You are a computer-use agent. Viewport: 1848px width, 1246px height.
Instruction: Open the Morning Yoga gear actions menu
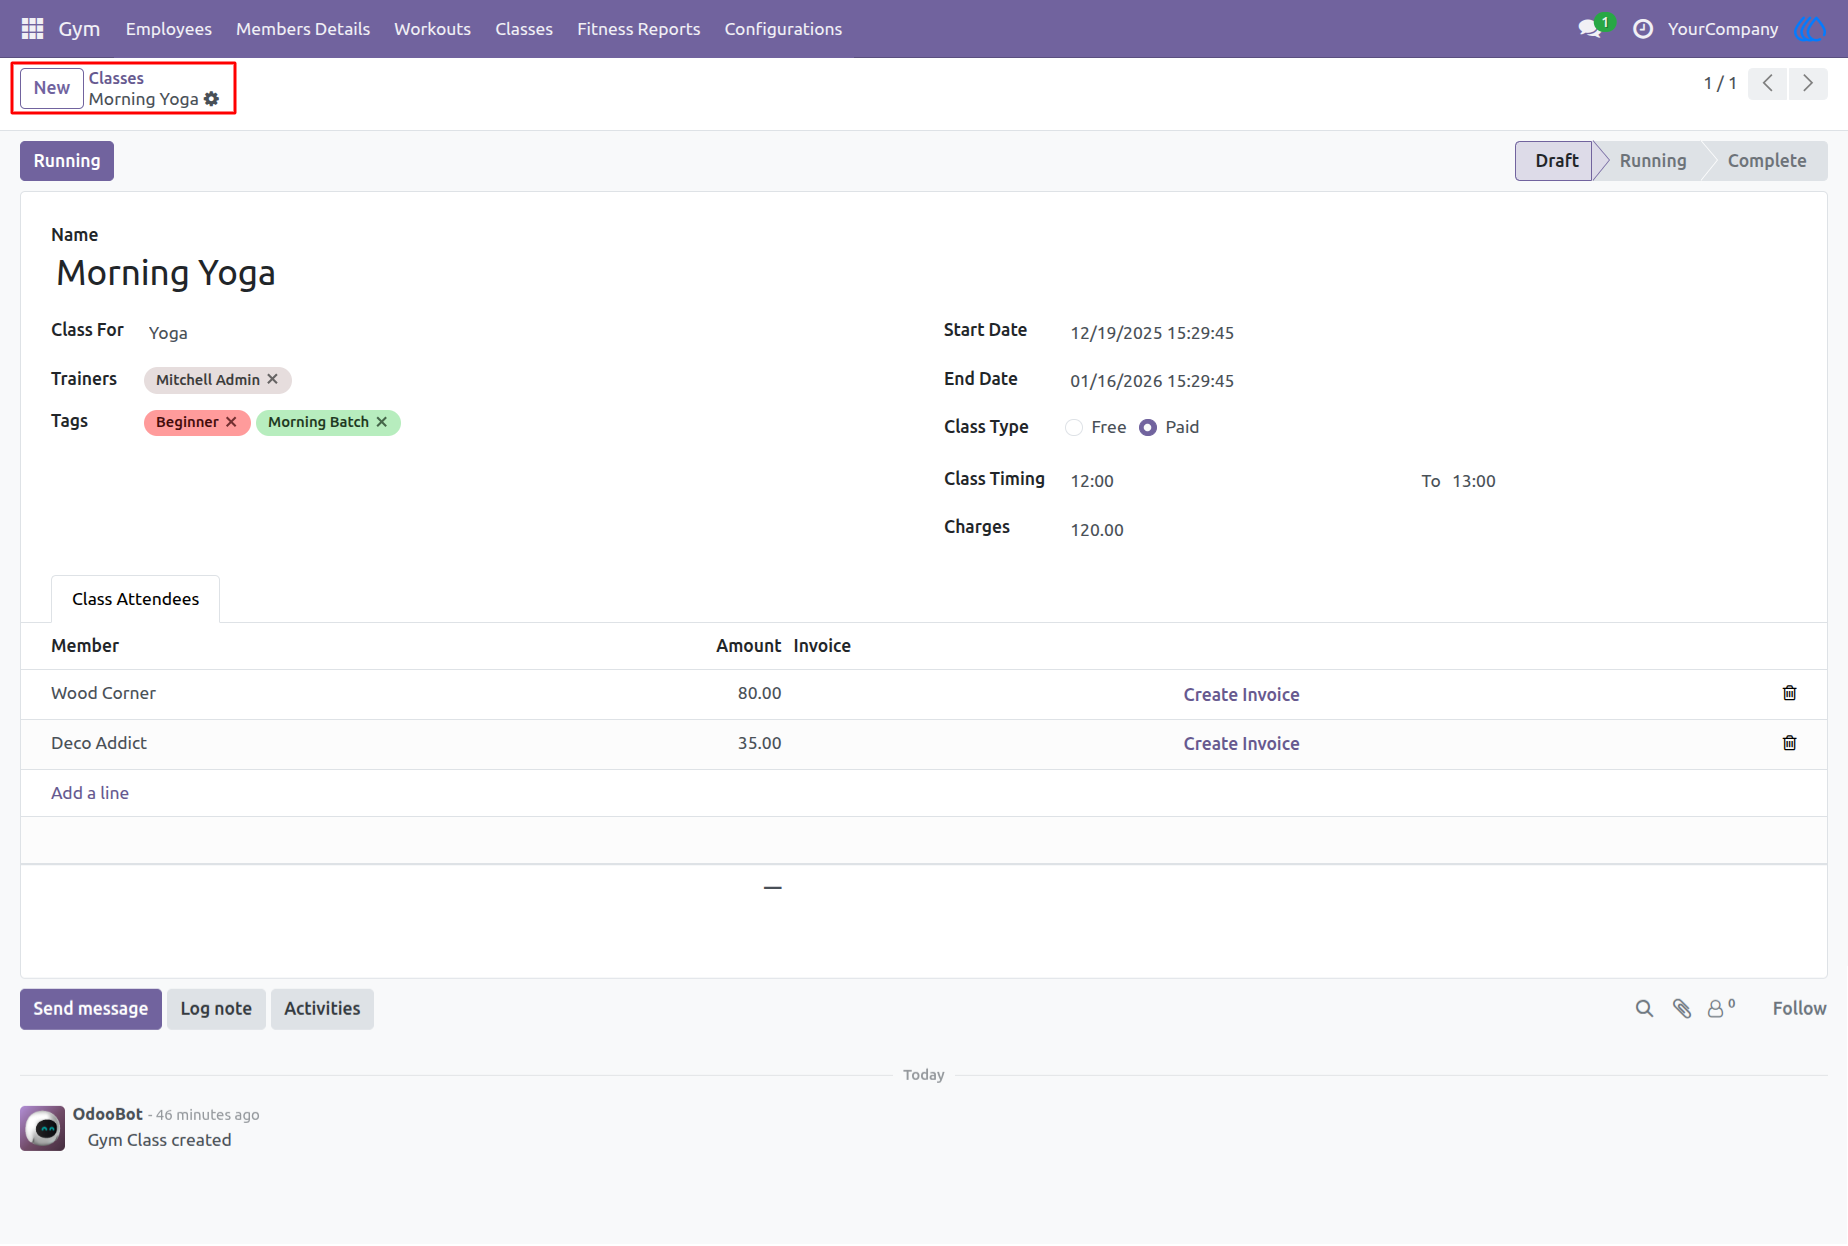click(x=211, y=99)
